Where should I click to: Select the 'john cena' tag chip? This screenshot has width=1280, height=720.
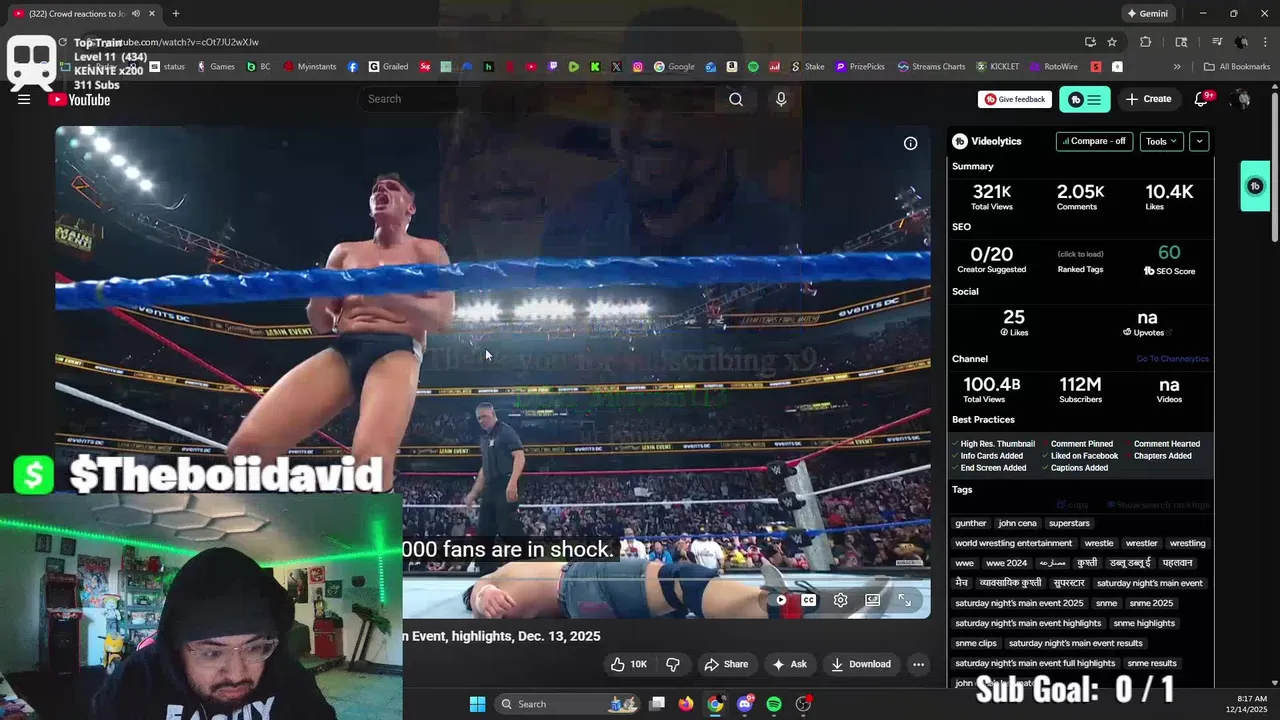click(1017, 523)
